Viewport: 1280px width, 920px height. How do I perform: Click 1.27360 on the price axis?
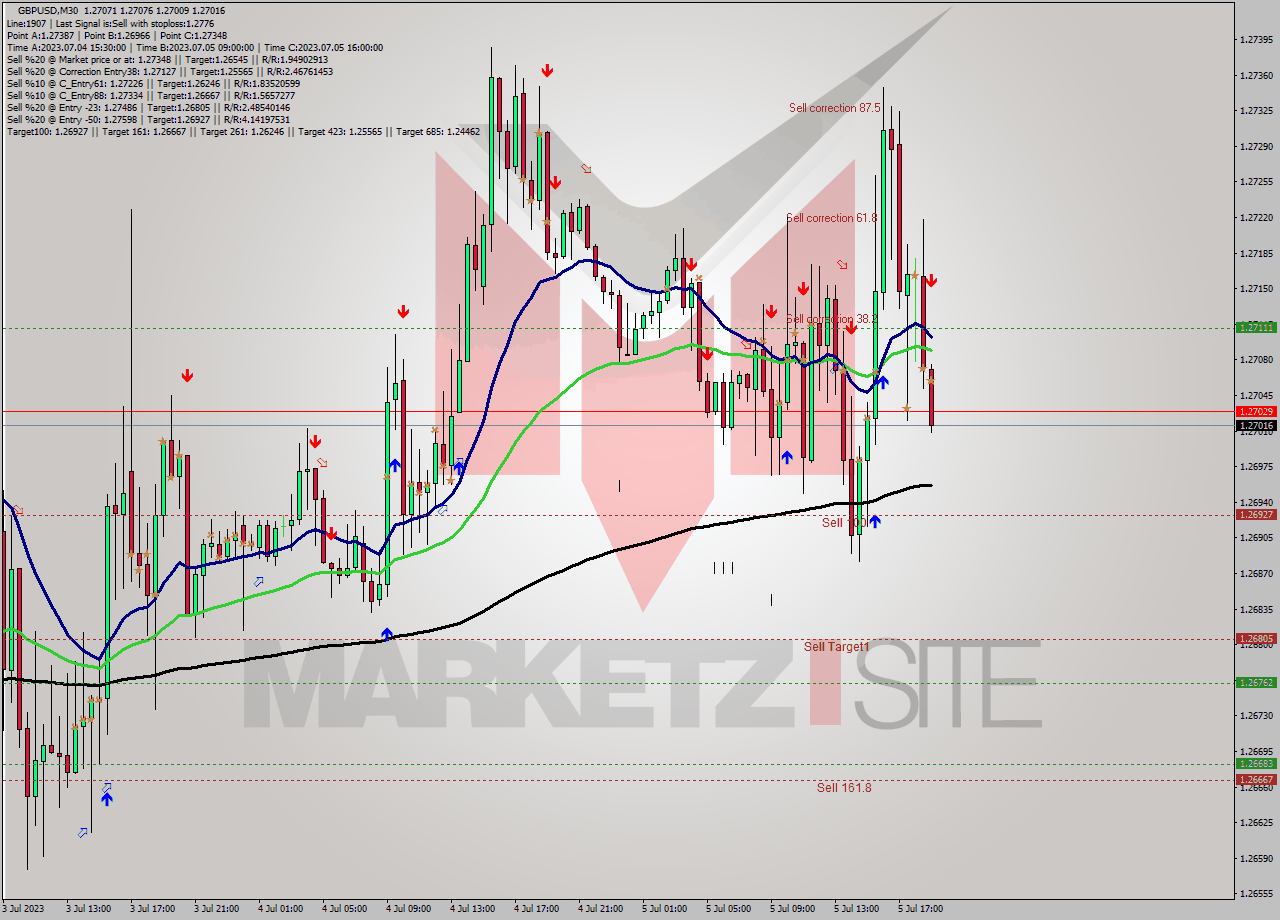coord(1256,76)
